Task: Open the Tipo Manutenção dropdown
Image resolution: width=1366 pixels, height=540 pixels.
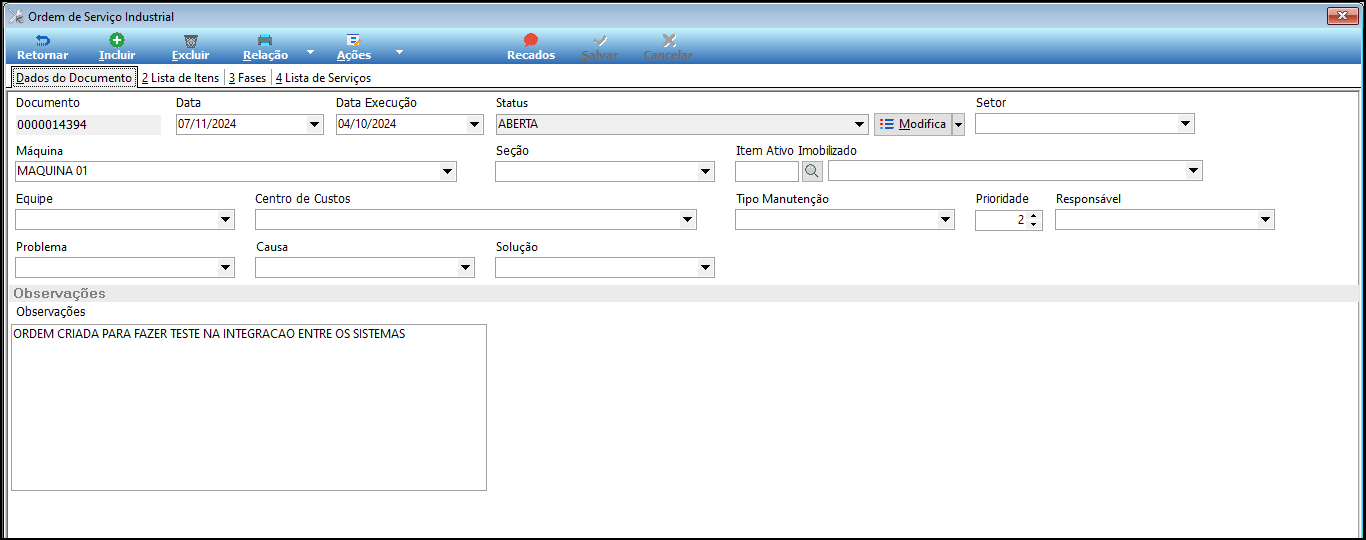Action: click(946, 220)
